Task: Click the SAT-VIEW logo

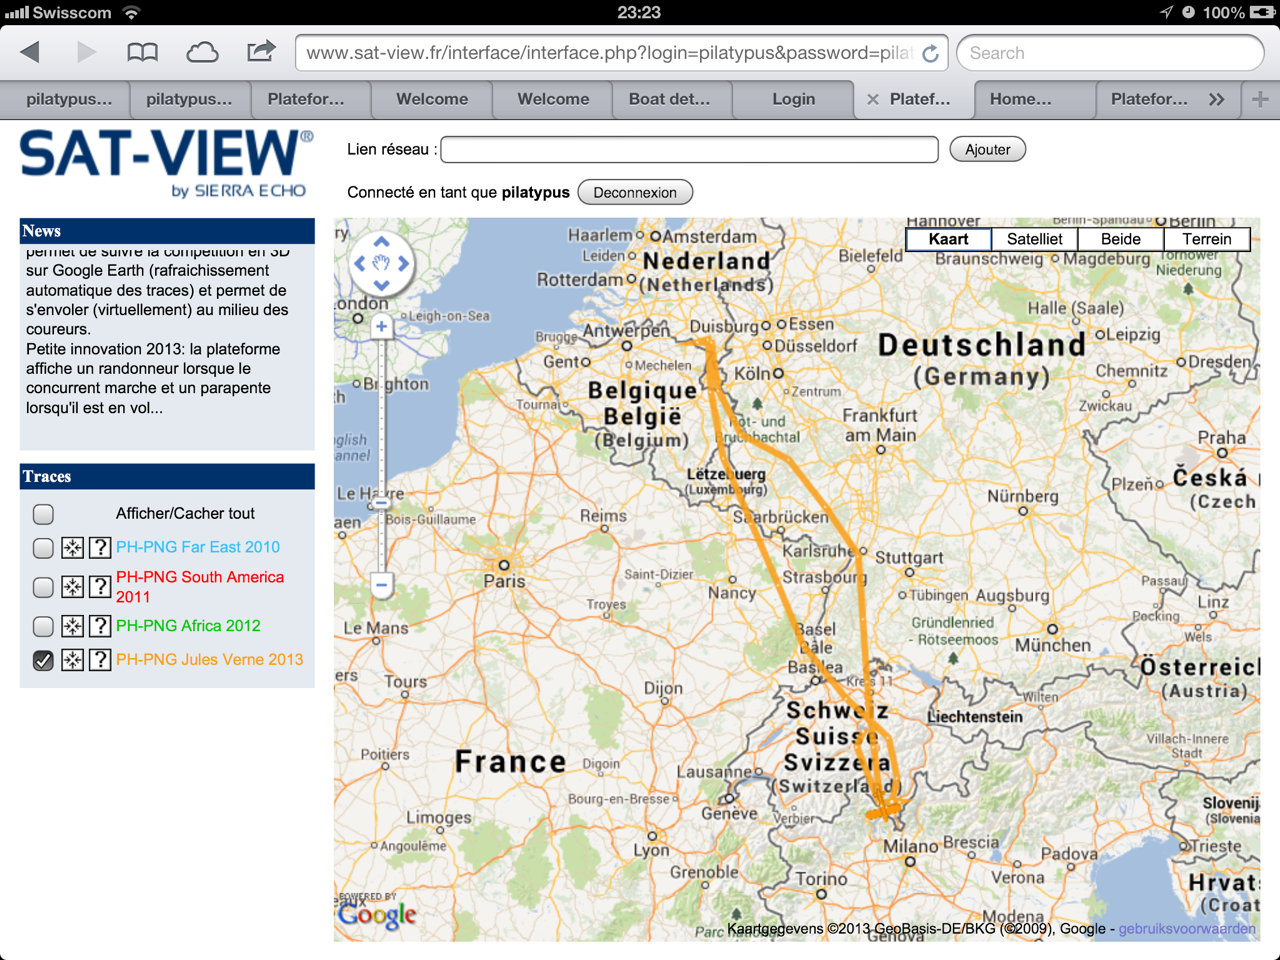Action: (166, 164)
